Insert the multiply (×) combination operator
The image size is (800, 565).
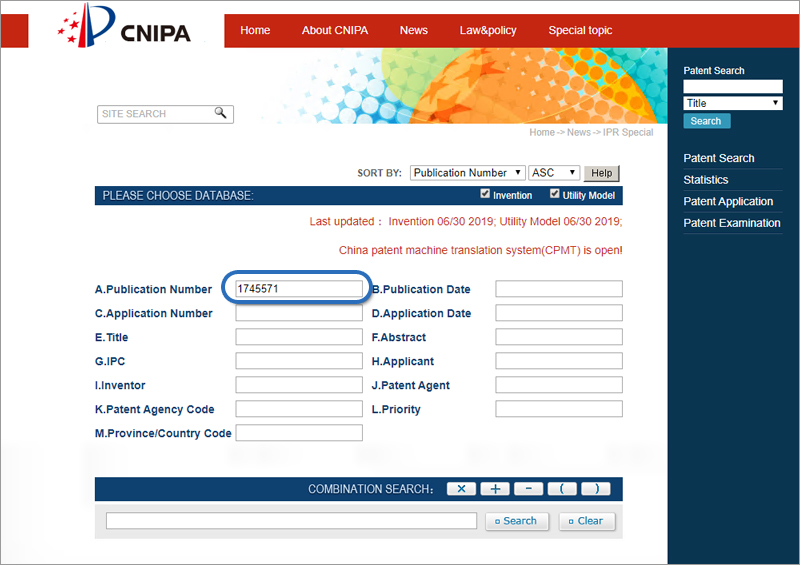pos(461,489)
